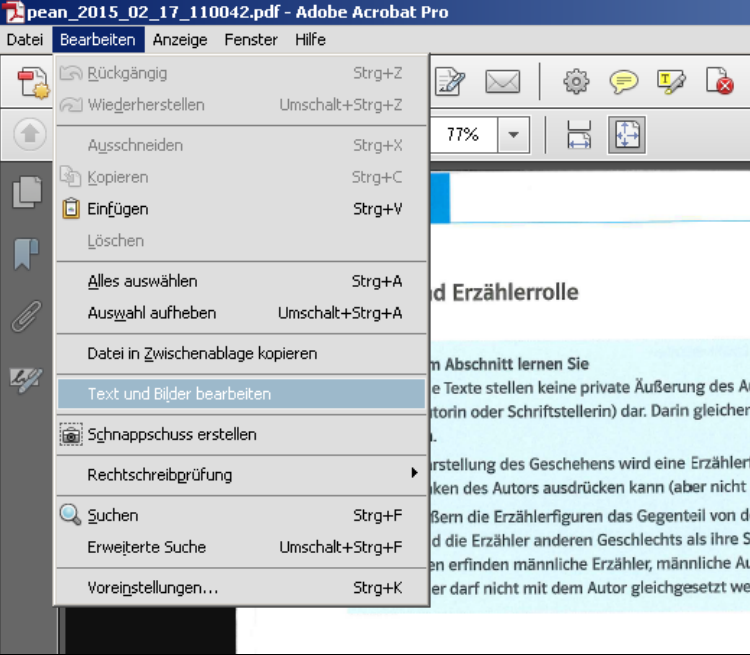The height and width of the screenshot is (655, 750).
Task: Add a sticky note comment
Action: [624, 82]
